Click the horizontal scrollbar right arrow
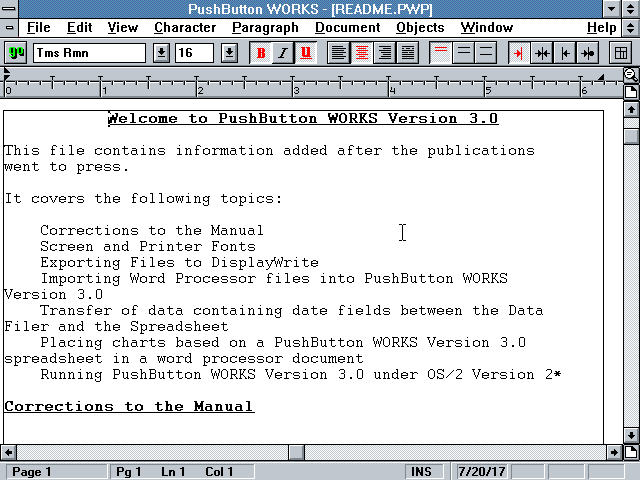The image size is (640, 480). 614,452
